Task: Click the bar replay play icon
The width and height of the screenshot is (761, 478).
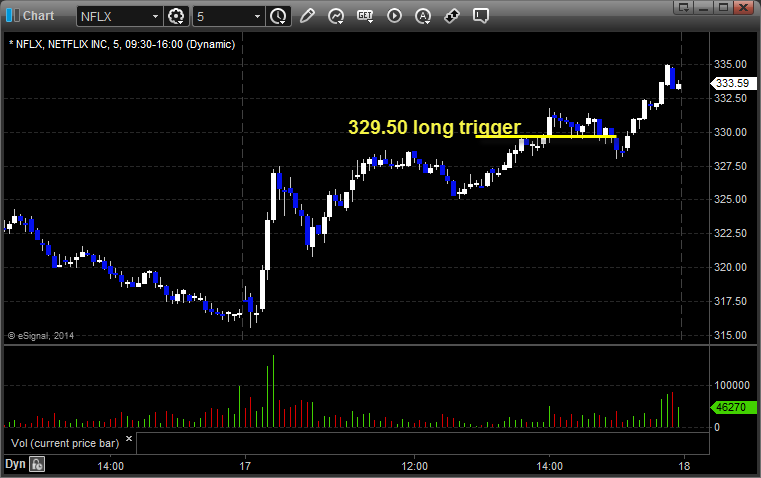Action: coord(394,16)
